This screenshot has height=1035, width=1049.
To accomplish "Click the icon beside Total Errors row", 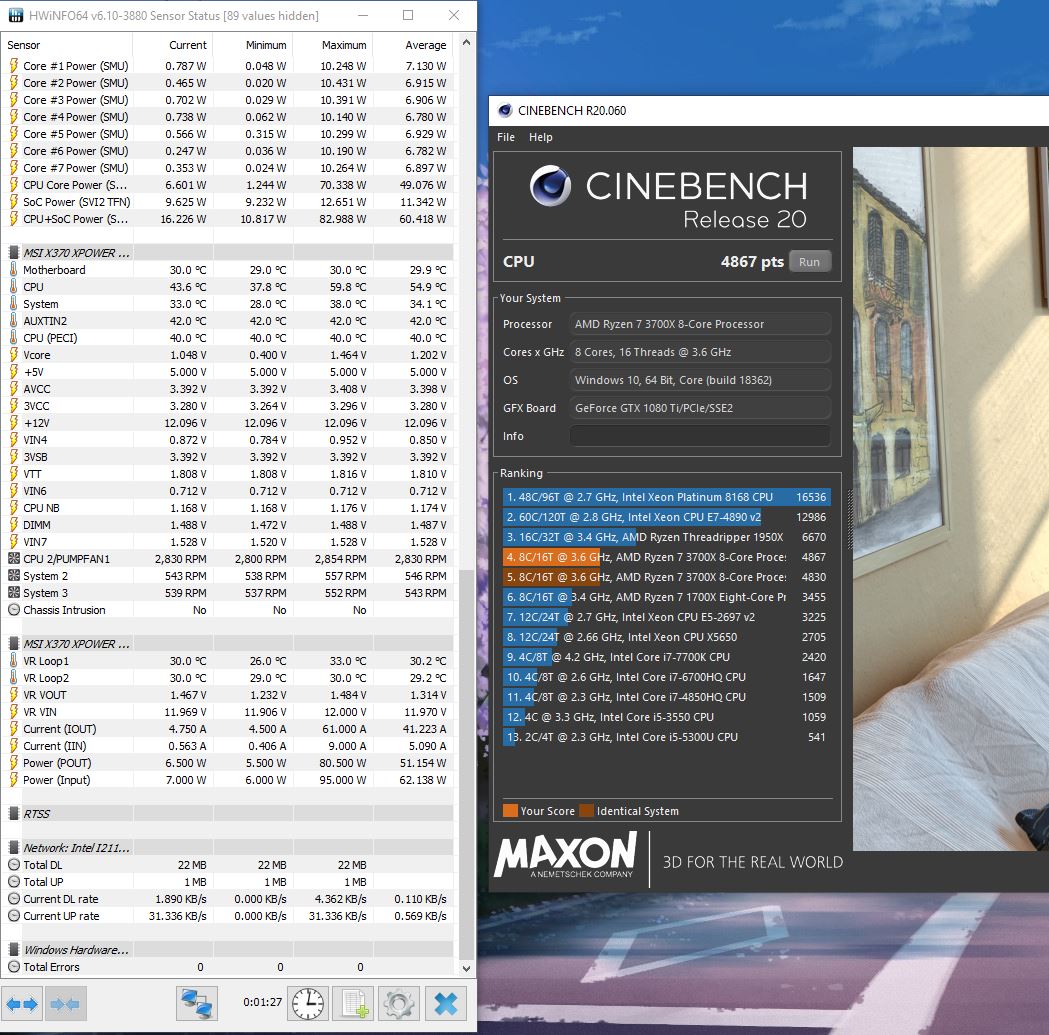I will point(13,967).
